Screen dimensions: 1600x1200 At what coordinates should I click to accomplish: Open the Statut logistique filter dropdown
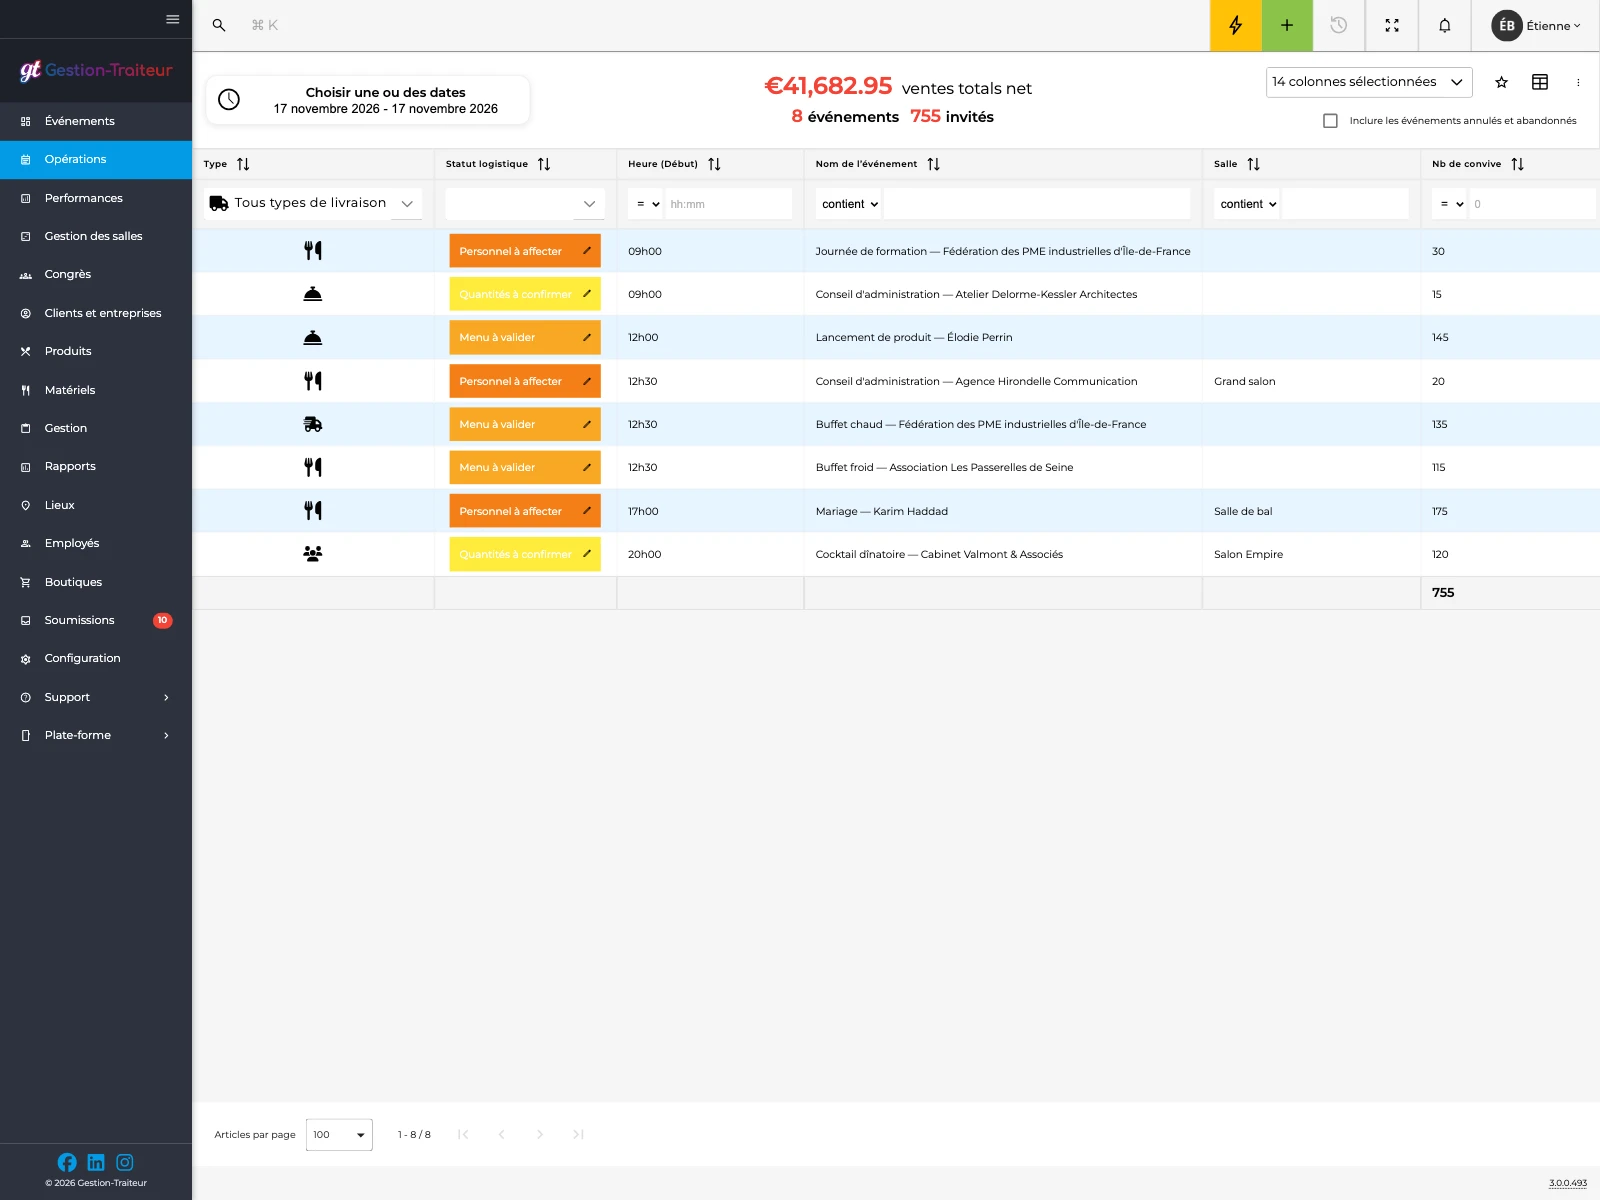point(525,203)
